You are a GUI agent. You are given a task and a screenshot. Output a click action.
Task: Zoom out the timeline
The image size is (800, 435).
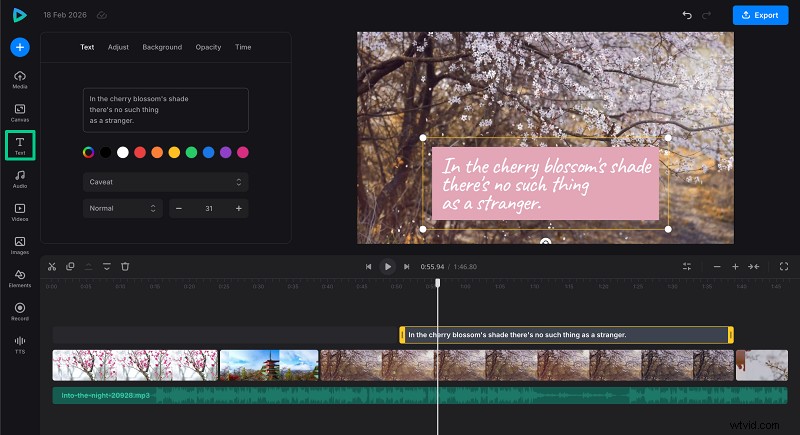point(717,267)
